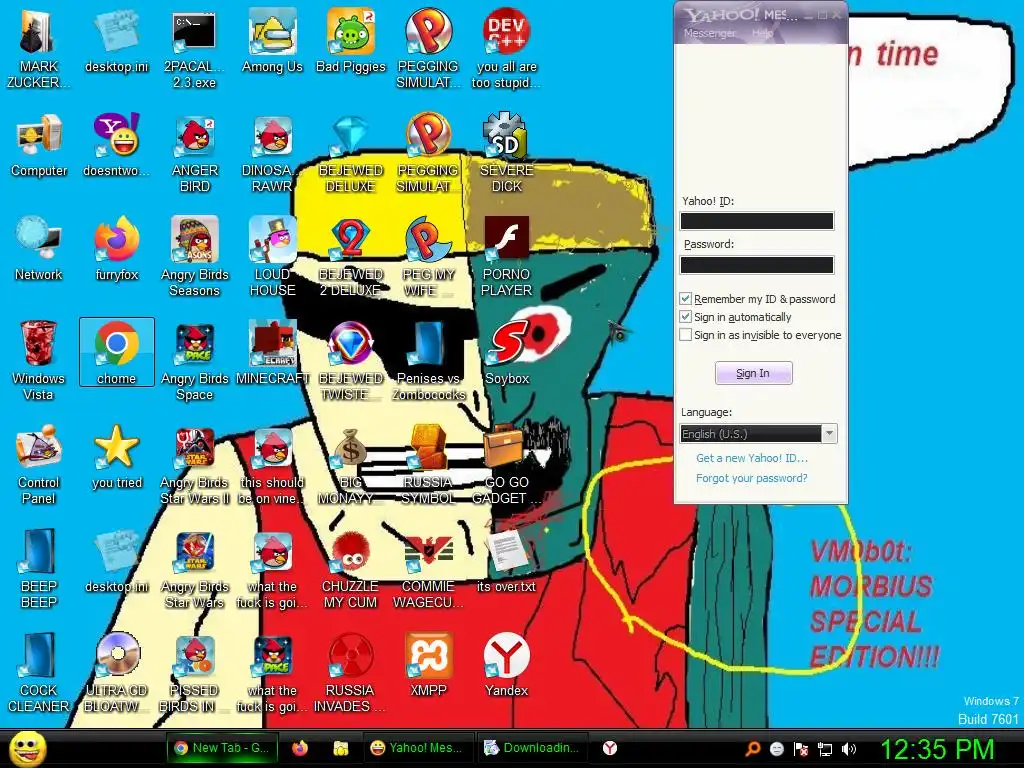Toggle 'Remember my ID & password' checkbox
This screenshot has height=768, width=1024.
tap(685, 298)
